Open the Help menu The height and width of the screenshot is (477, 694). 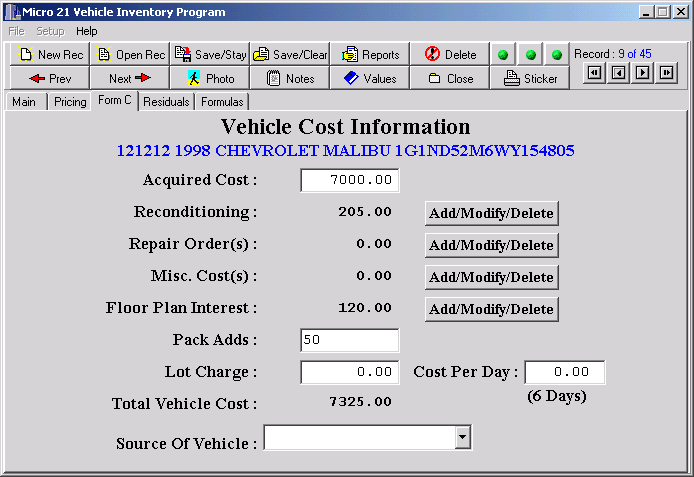(x=87, y=31)
